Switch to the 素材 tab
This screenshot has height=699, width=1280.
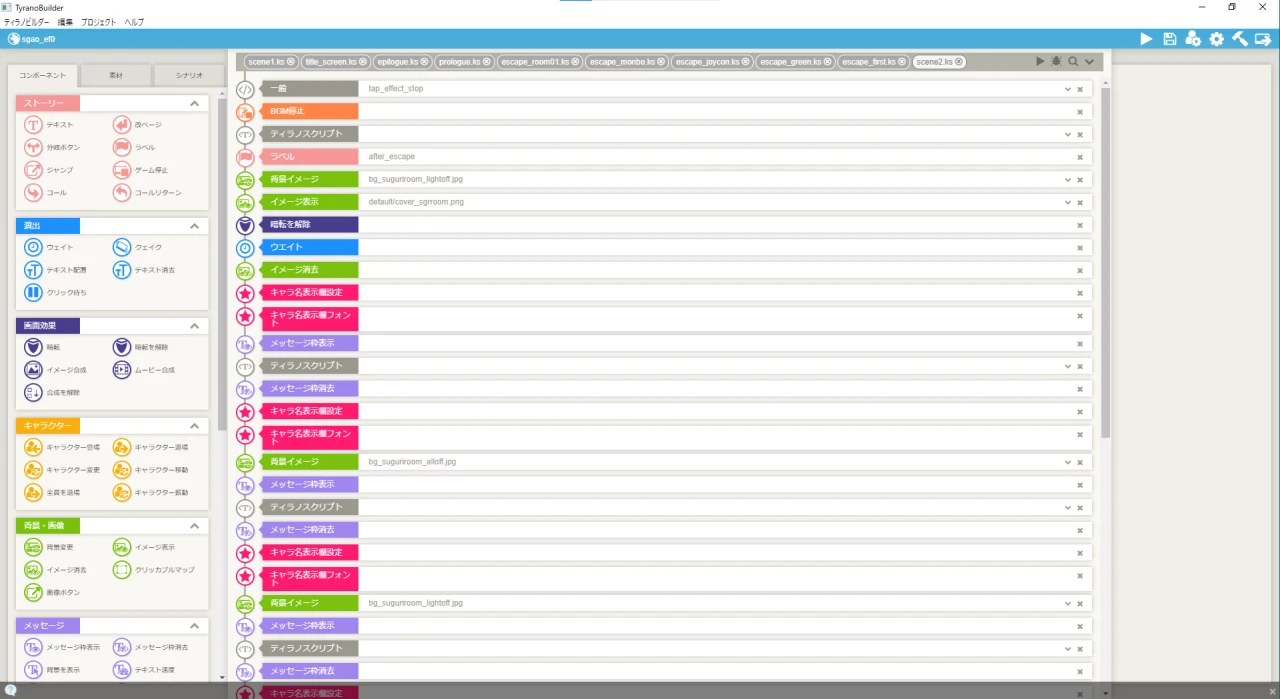pyautogui.click(x=117, y=76)
